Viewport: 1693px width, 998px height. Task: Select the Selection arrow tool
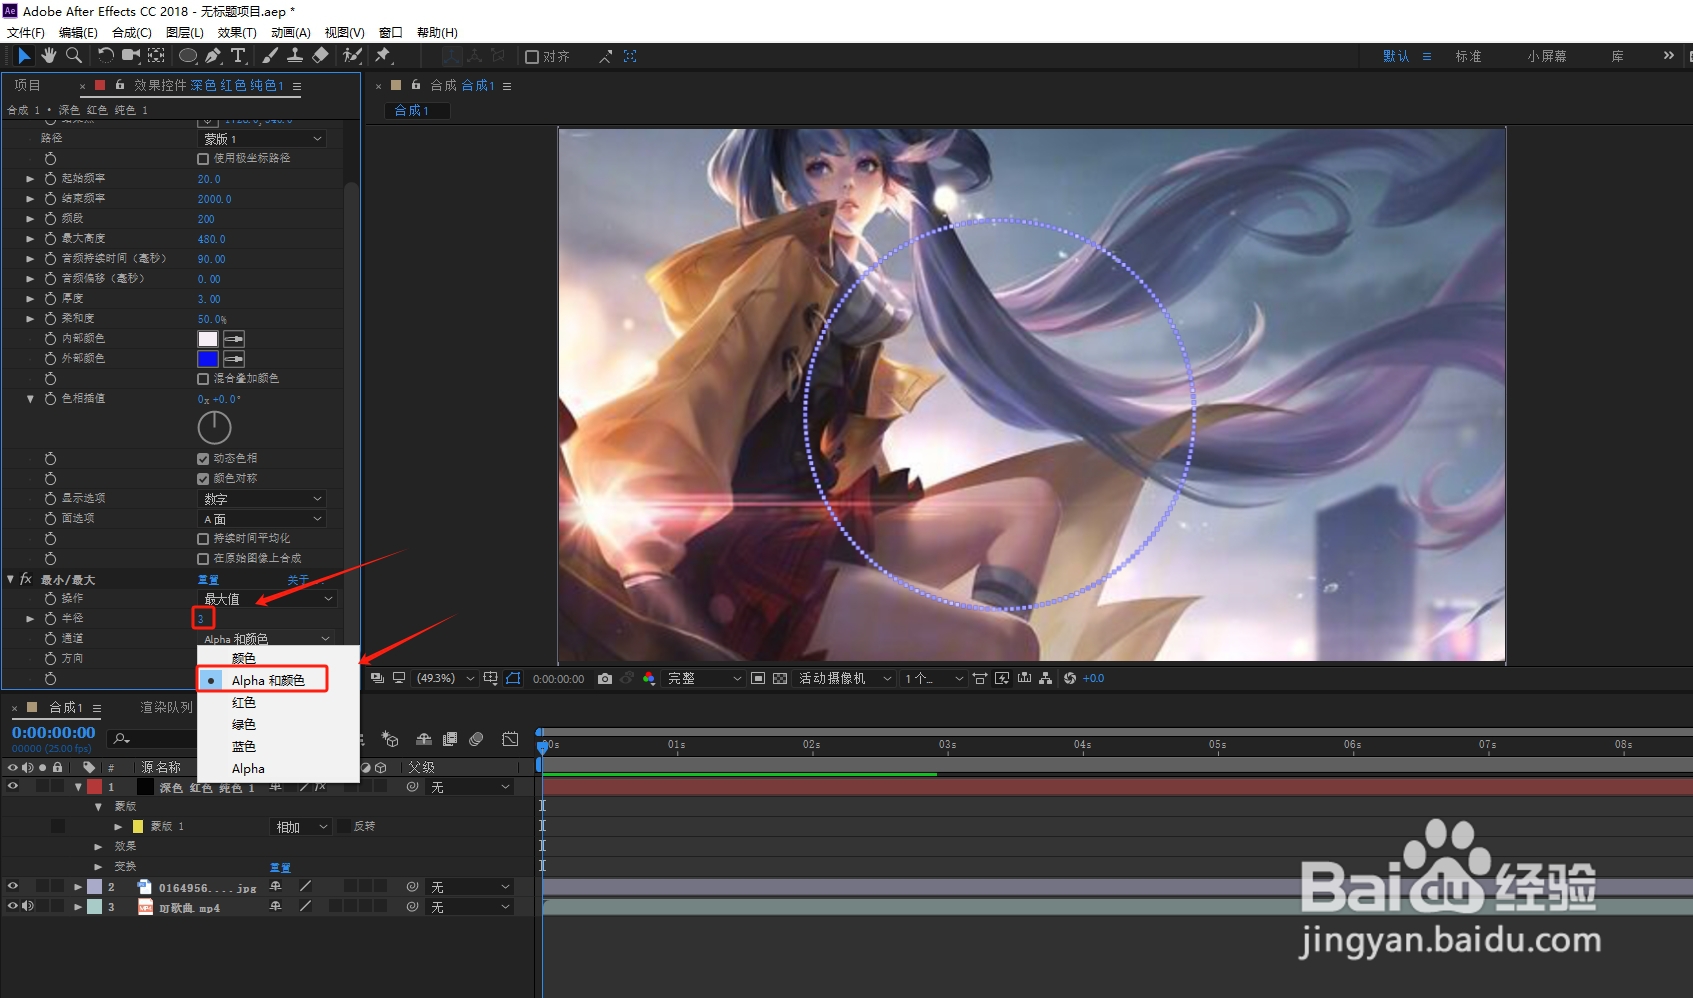click(24, 56)
